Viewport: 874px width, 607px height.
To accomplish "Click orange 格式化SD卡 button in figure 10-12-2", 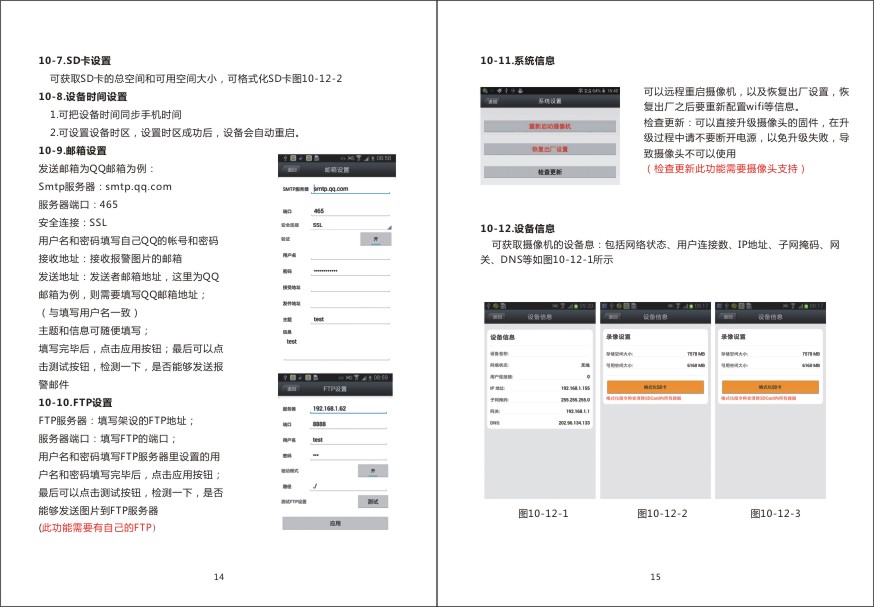I will pos(655,387).
